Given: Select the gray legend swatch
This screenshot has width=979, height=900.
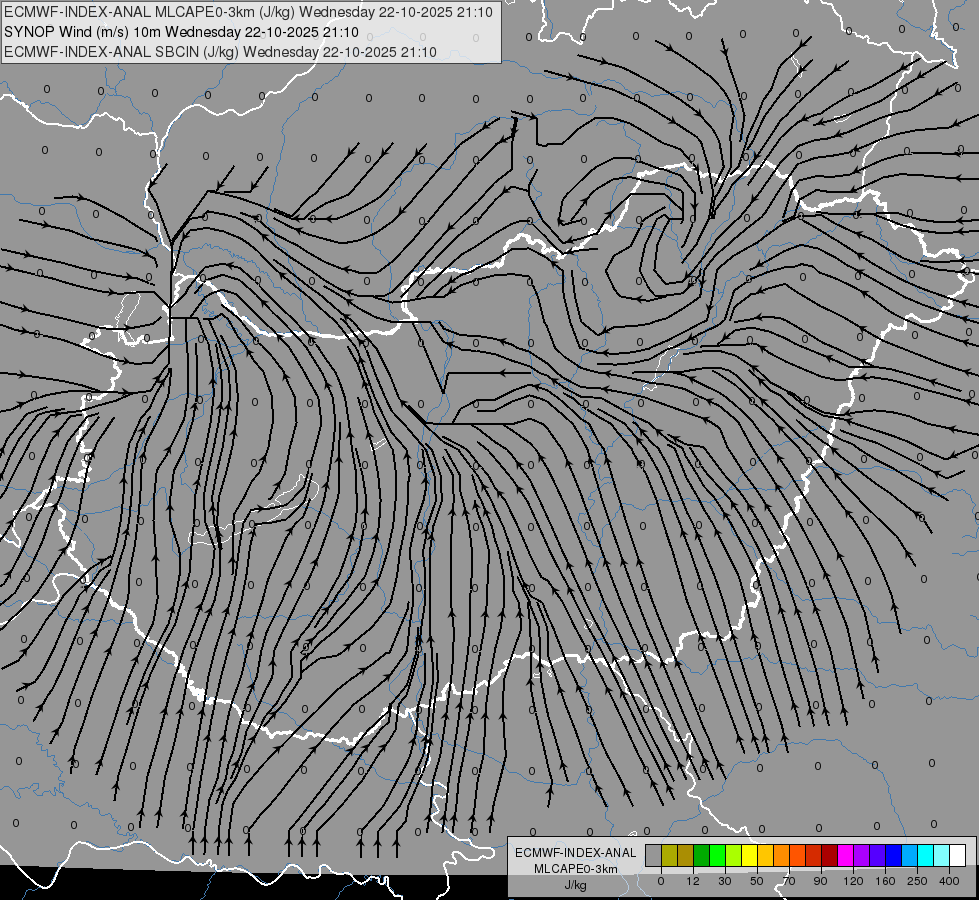Looking at the screenshot, I should click(654, 856).
